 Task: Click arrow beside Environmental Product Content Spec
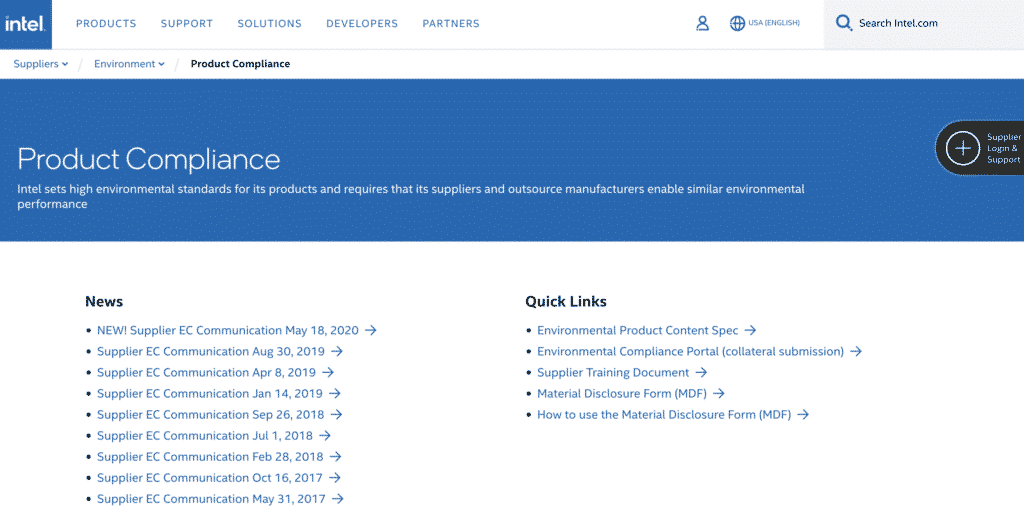pos(750,330)
